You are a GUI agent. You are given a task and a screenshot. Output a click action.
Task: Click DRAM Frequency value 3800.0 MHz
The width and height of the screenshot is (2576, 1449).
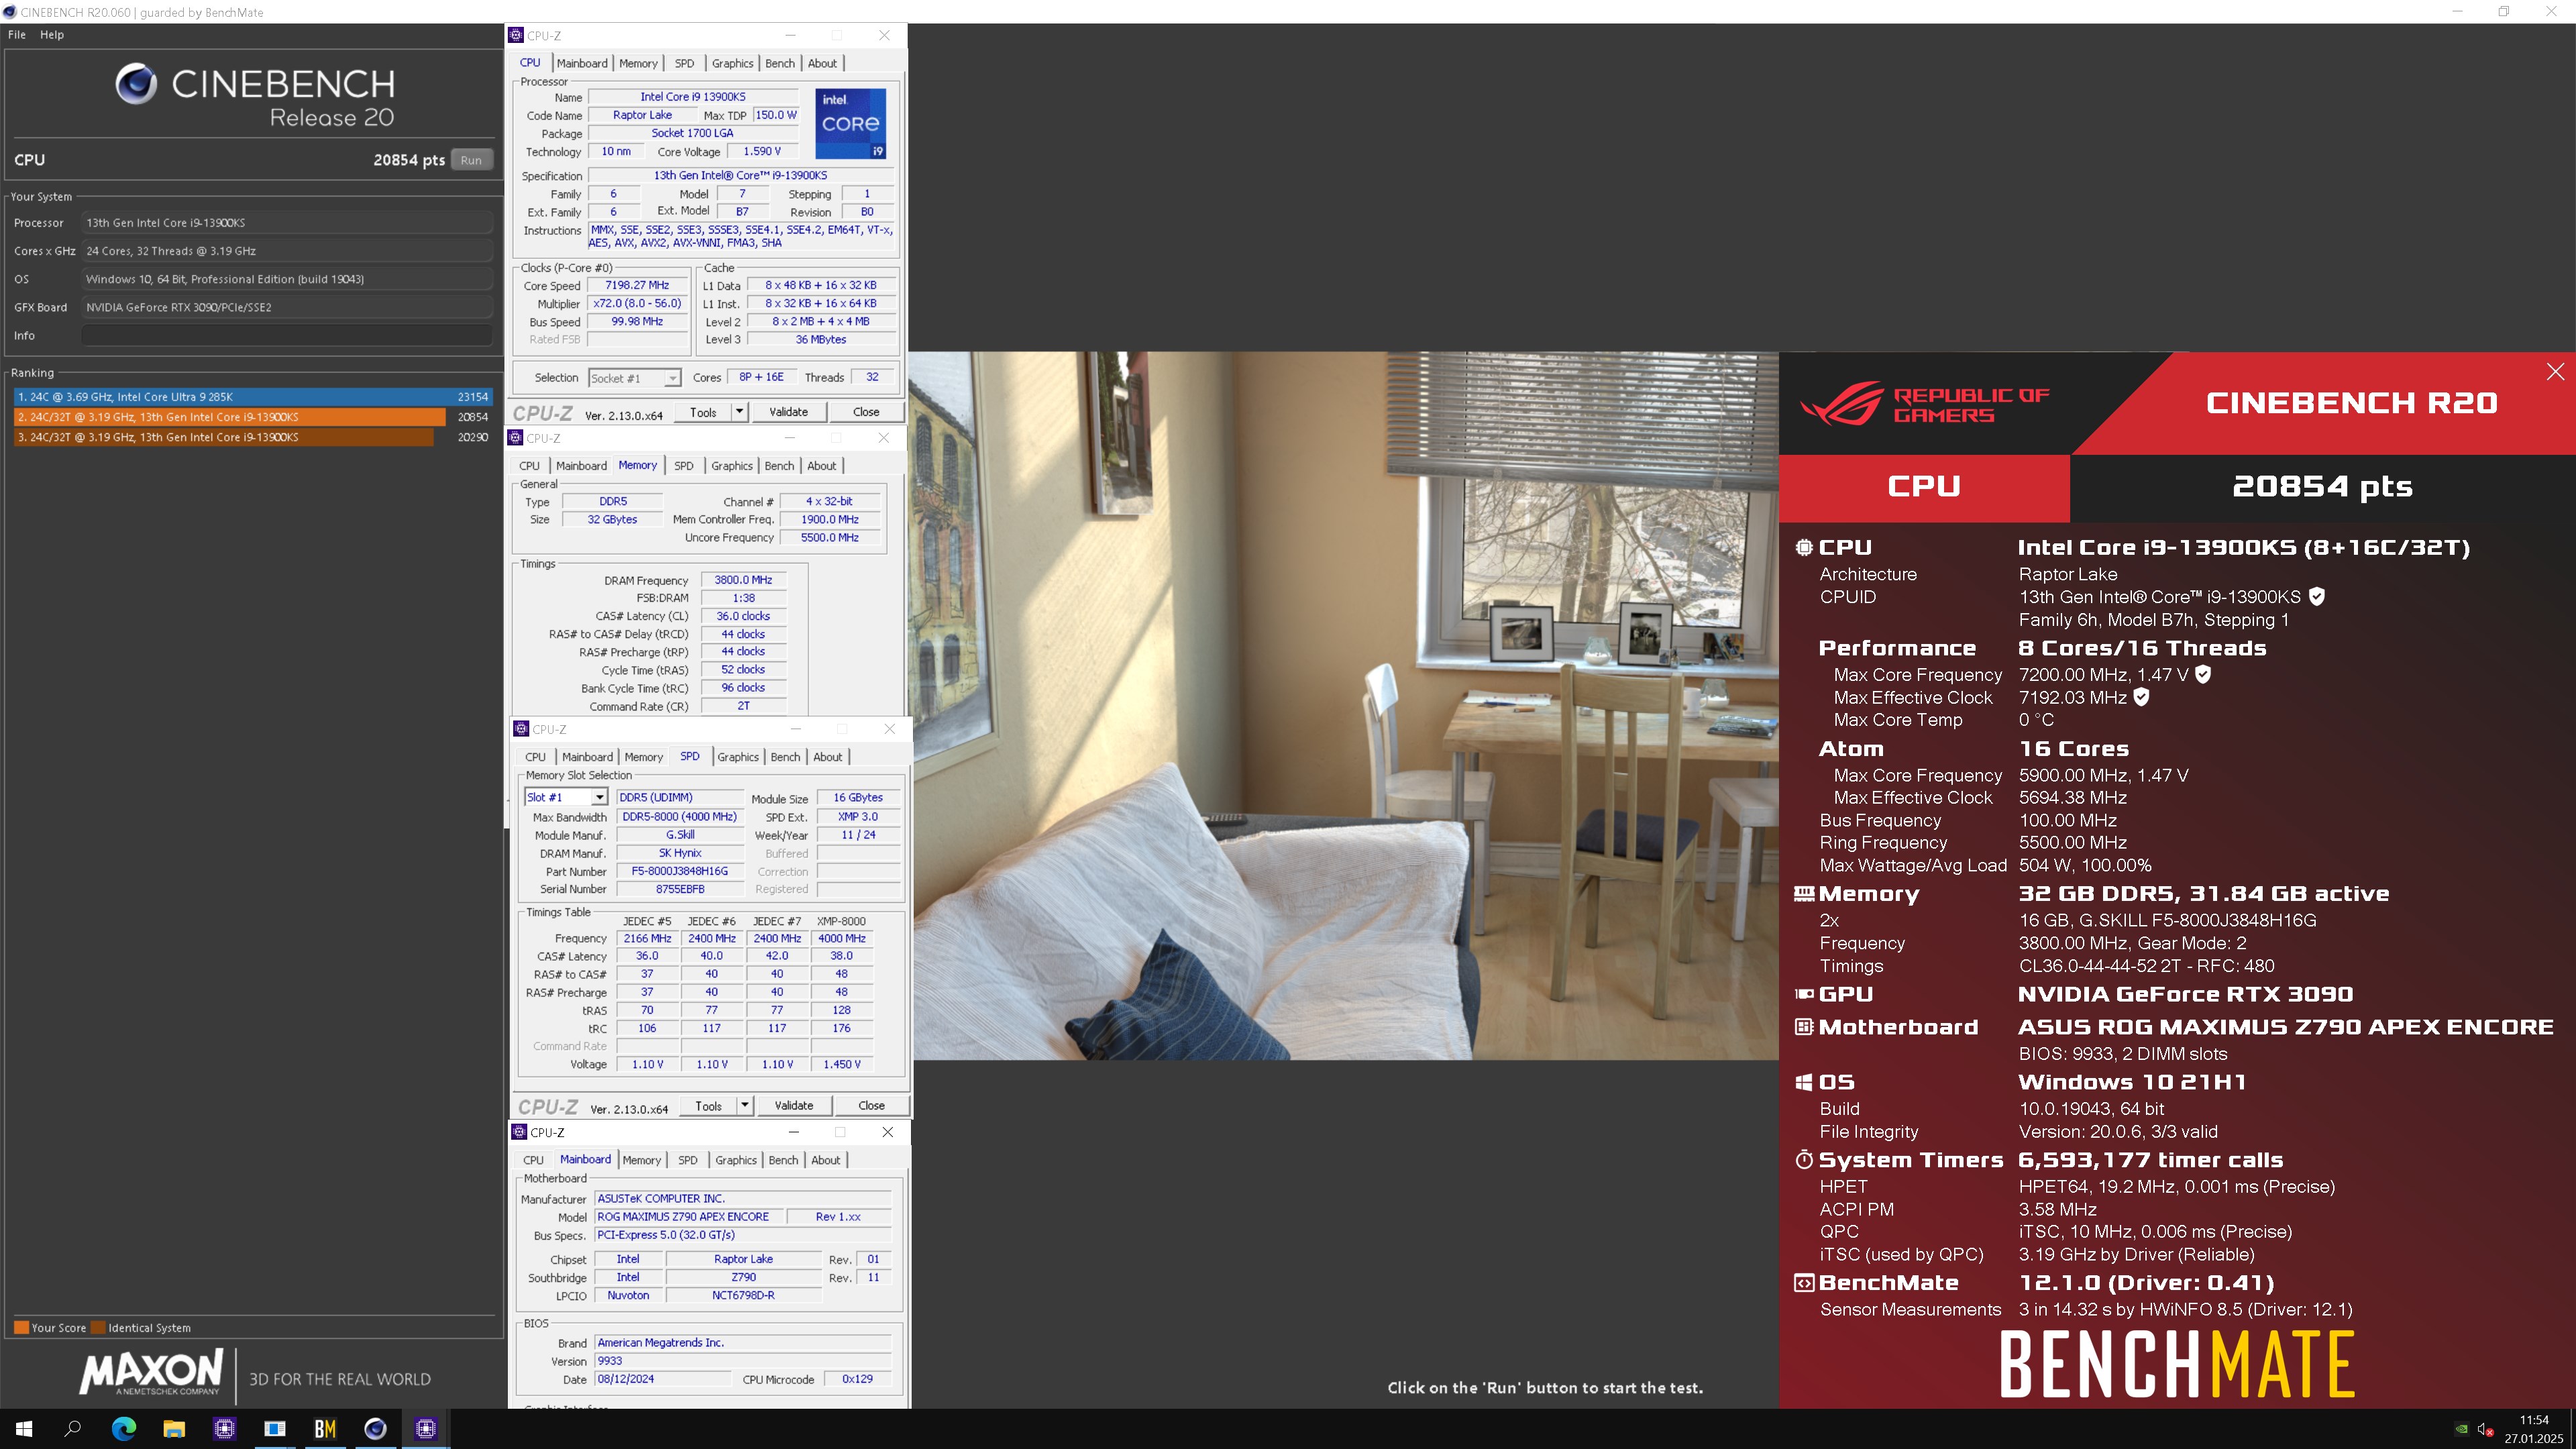[x=743, y=580]
